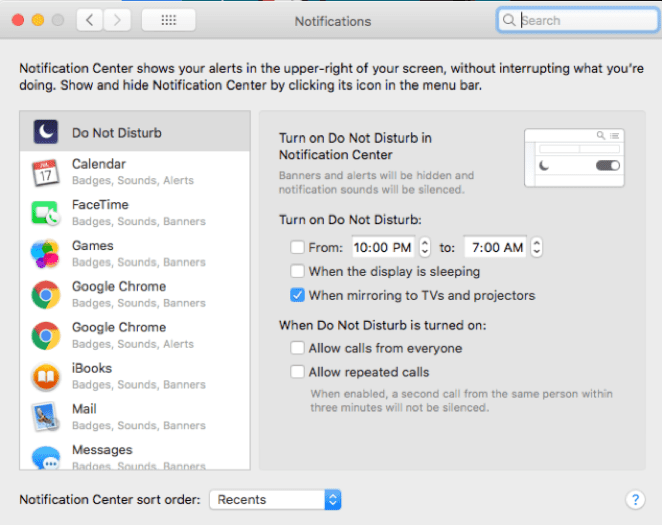Click the FaceTime app icon
662x525 pixels.
tap(45, 213)
